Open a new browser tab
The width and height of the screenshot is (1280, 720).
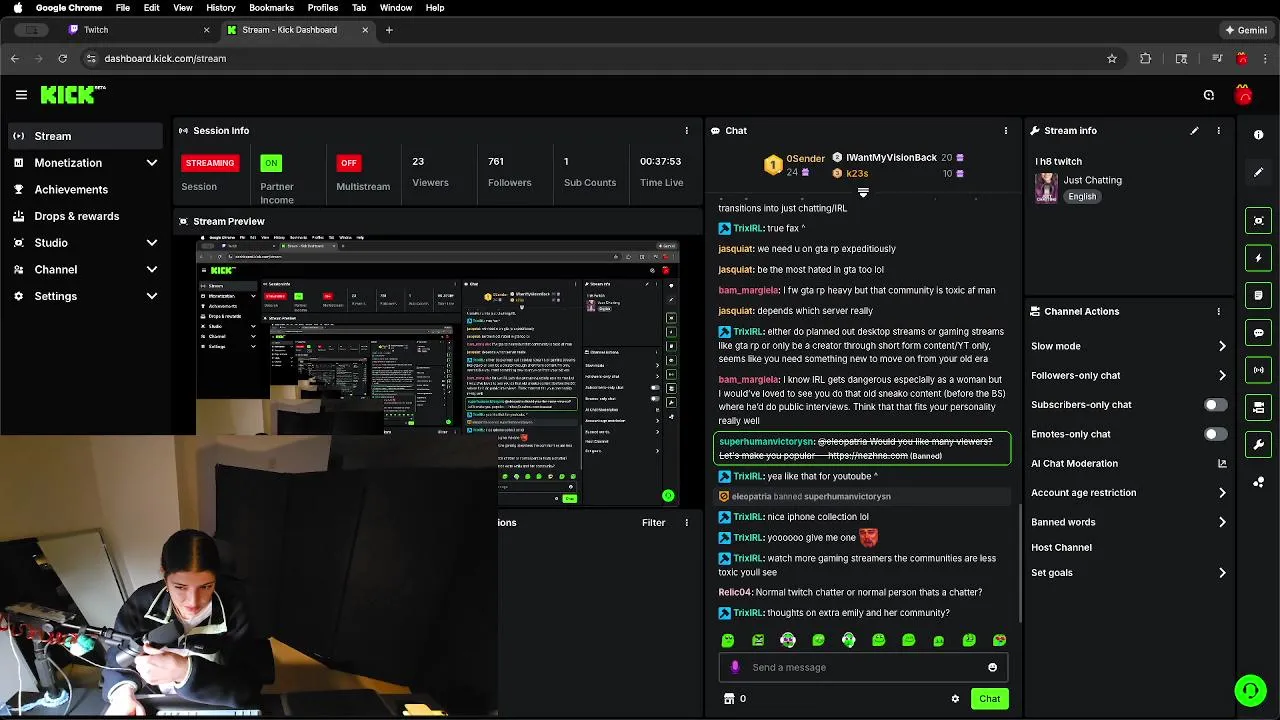pos(389,30)
